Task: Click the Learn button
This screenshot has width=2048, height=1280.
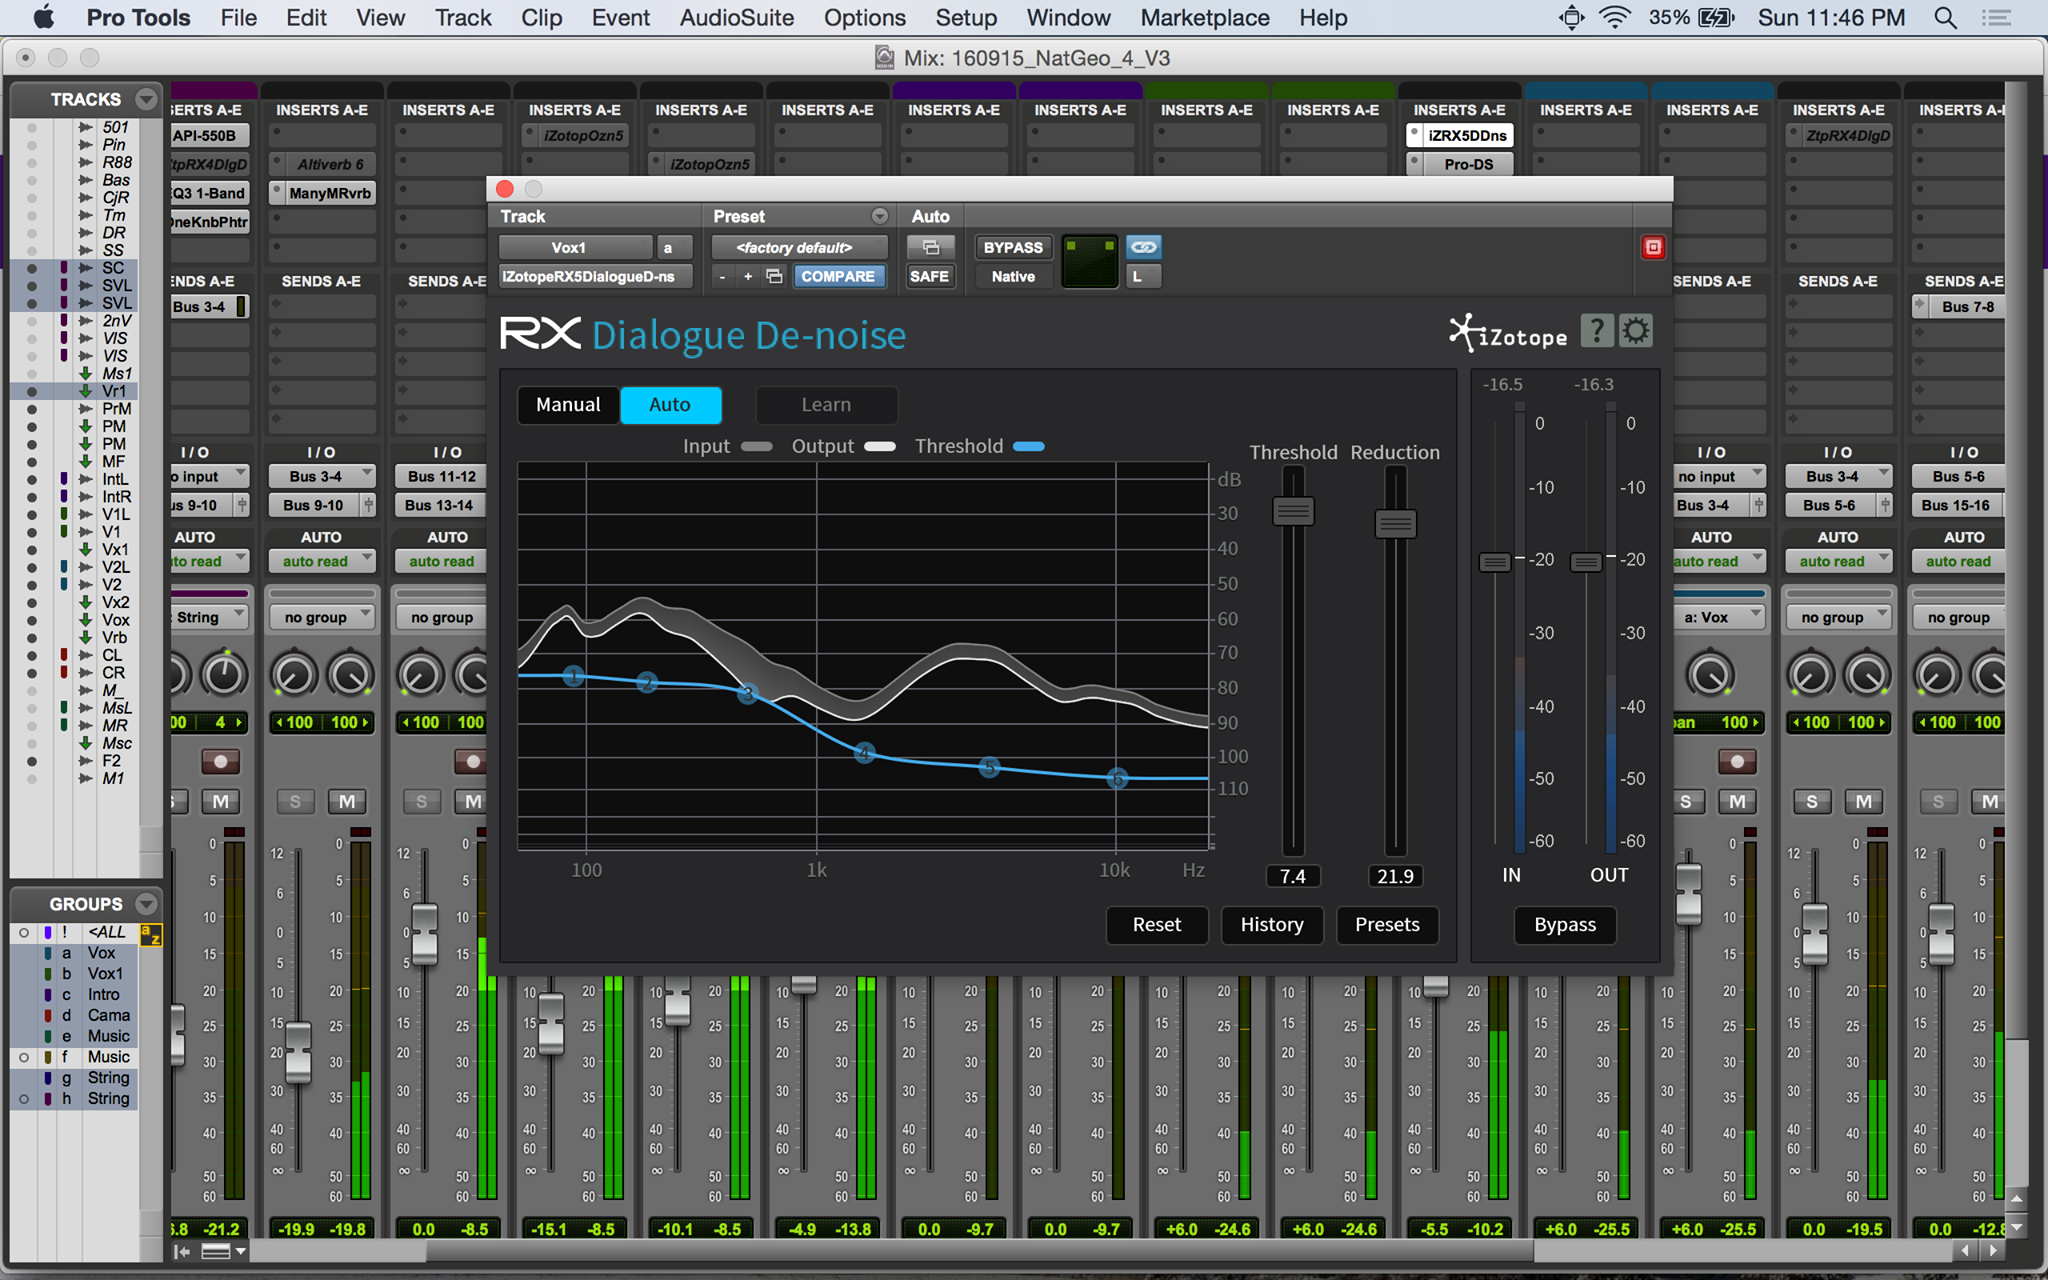Action: point(826,405)
